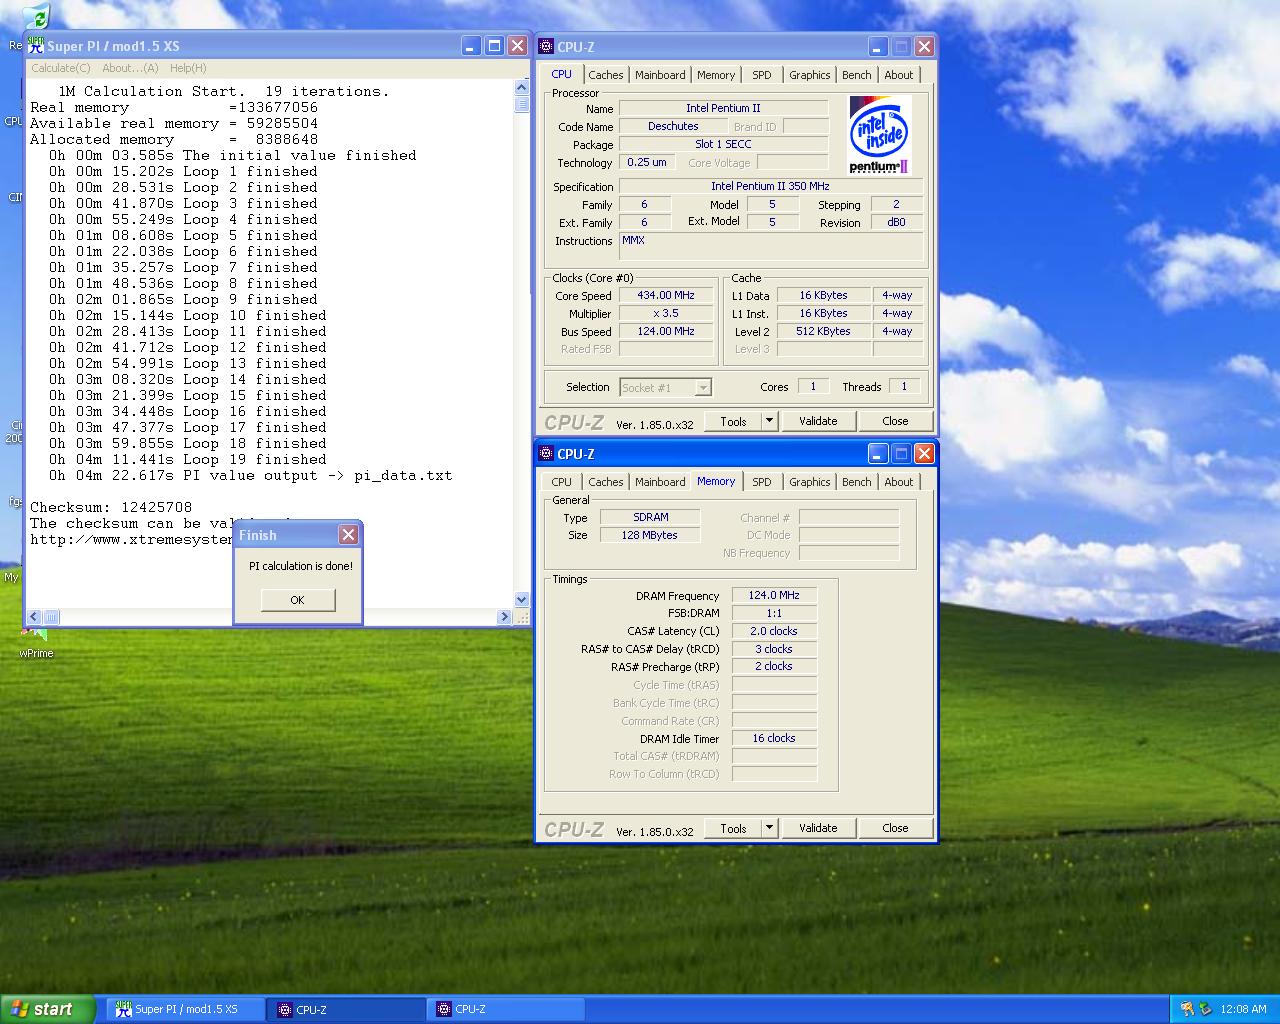
Task: Click the Intel Pentium II 350 MHz specification
Action: tap(770, 186)
